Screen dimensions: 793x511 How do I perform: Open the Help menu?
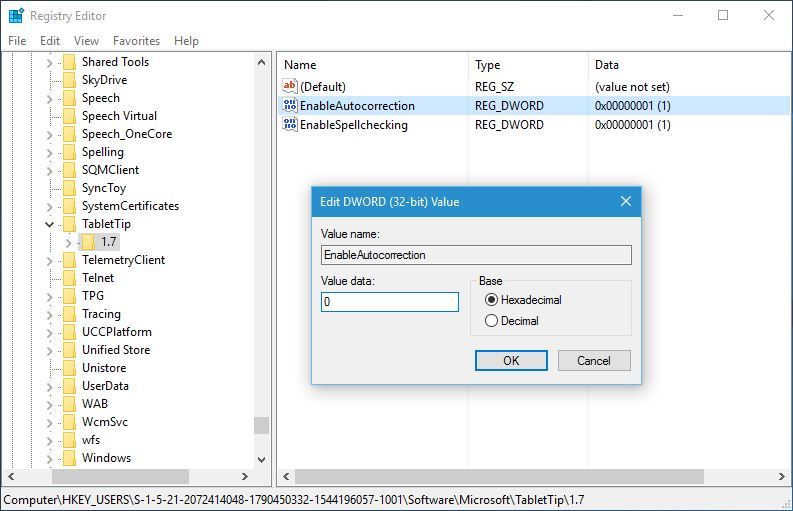186,40
